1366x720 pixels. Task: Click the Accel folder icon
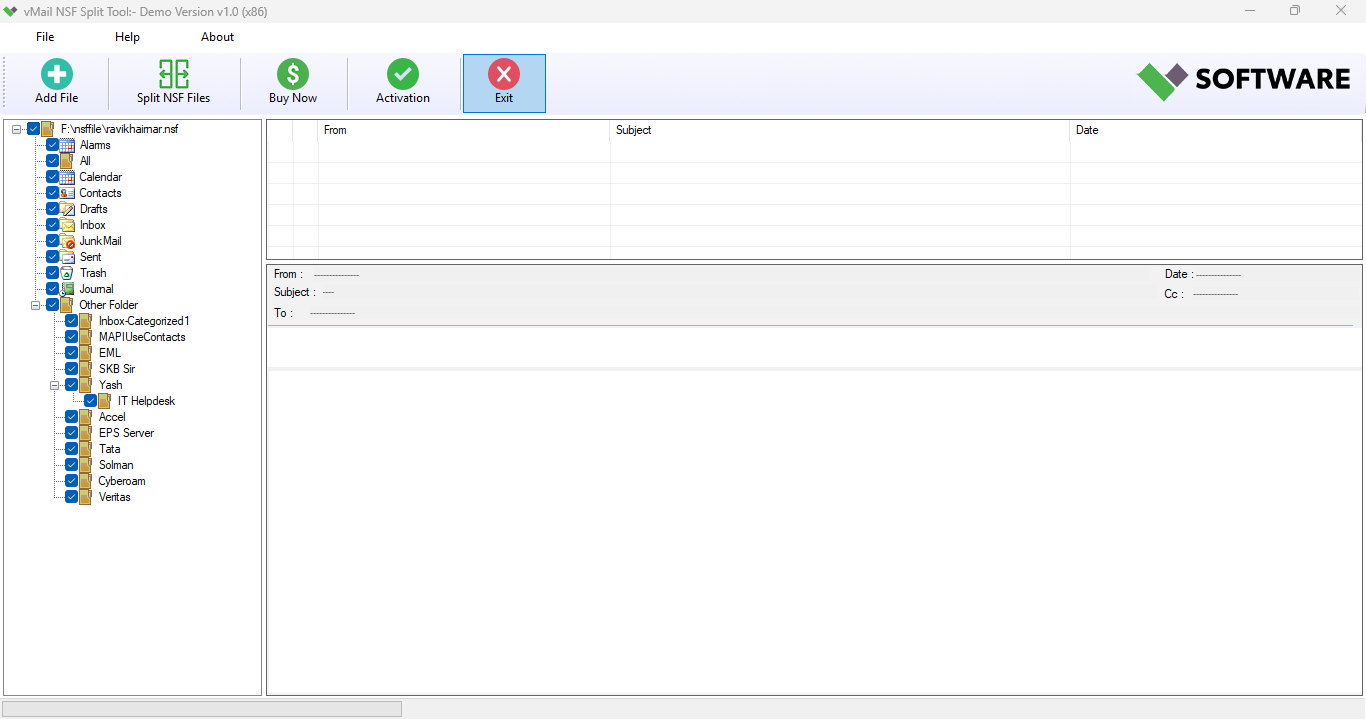[x=87, y=417]
